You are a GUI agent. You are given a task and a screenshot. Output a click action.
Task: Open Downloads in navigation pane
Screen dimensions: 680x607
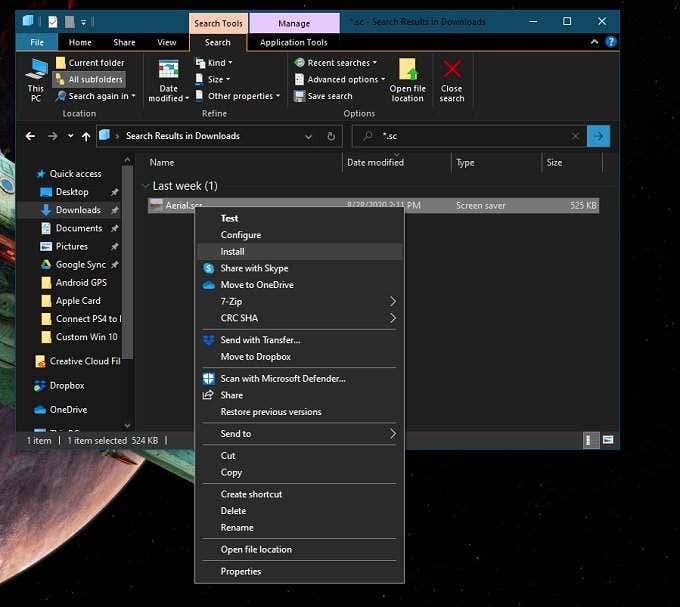point(78,210)
